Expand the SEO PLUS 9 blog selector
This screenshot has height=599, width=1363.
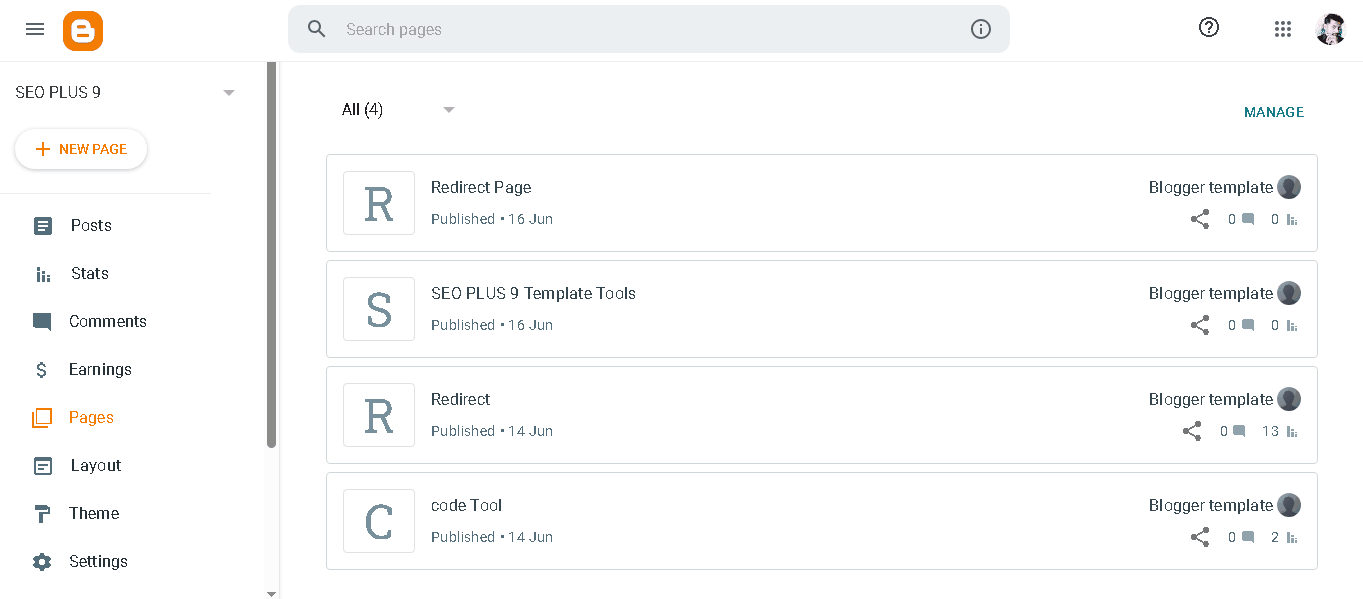229,92
